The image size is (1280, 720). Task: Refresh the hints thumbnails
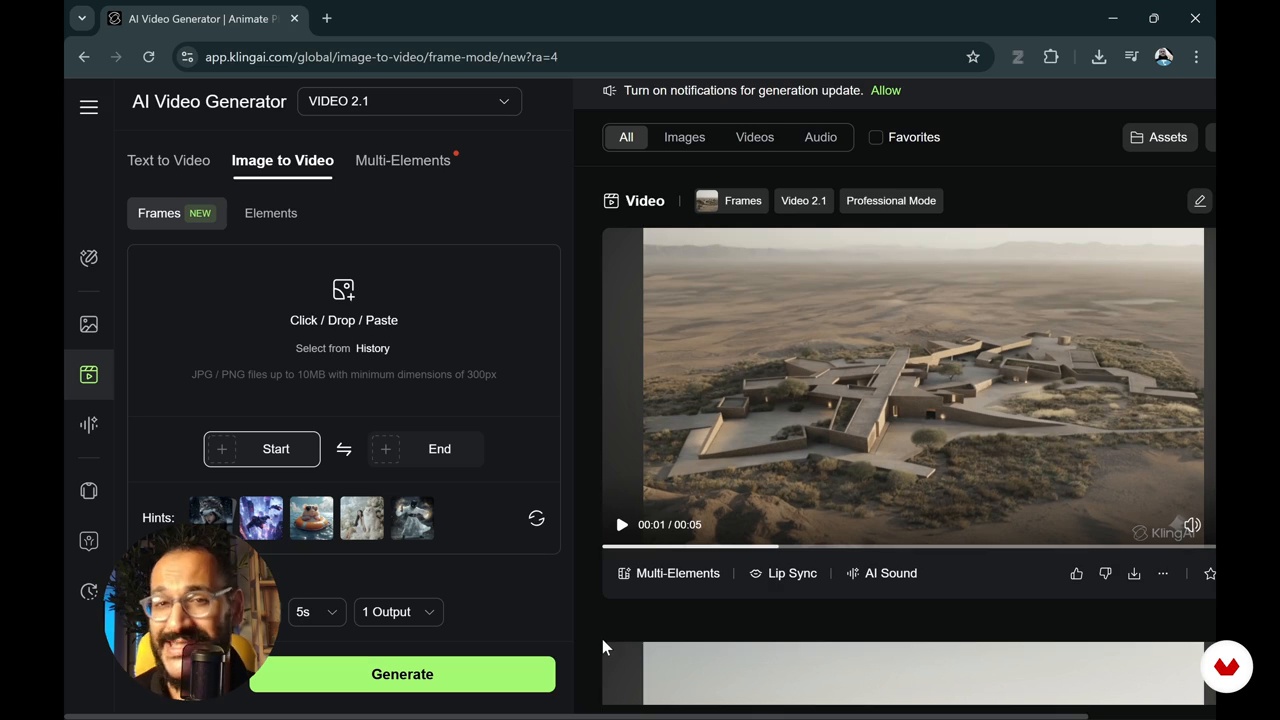tap(536, 518)
